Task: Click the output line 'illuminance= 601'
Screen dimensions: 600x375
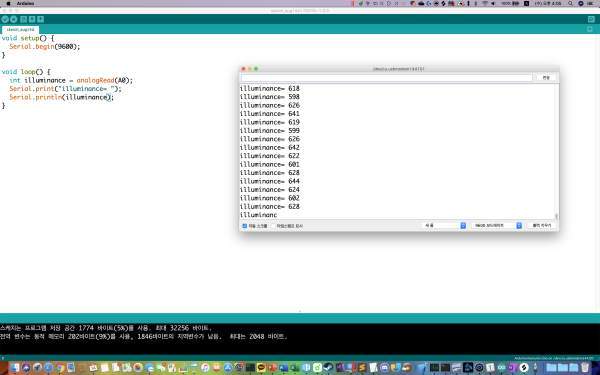Action: tap(270, 164)
